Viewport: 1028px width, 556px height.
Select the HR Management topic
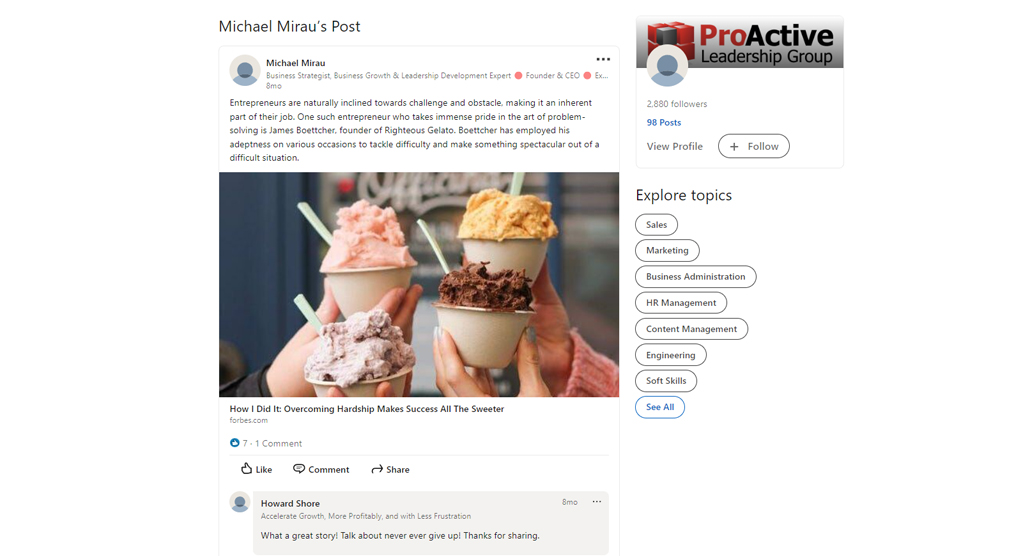pos(681,303)
